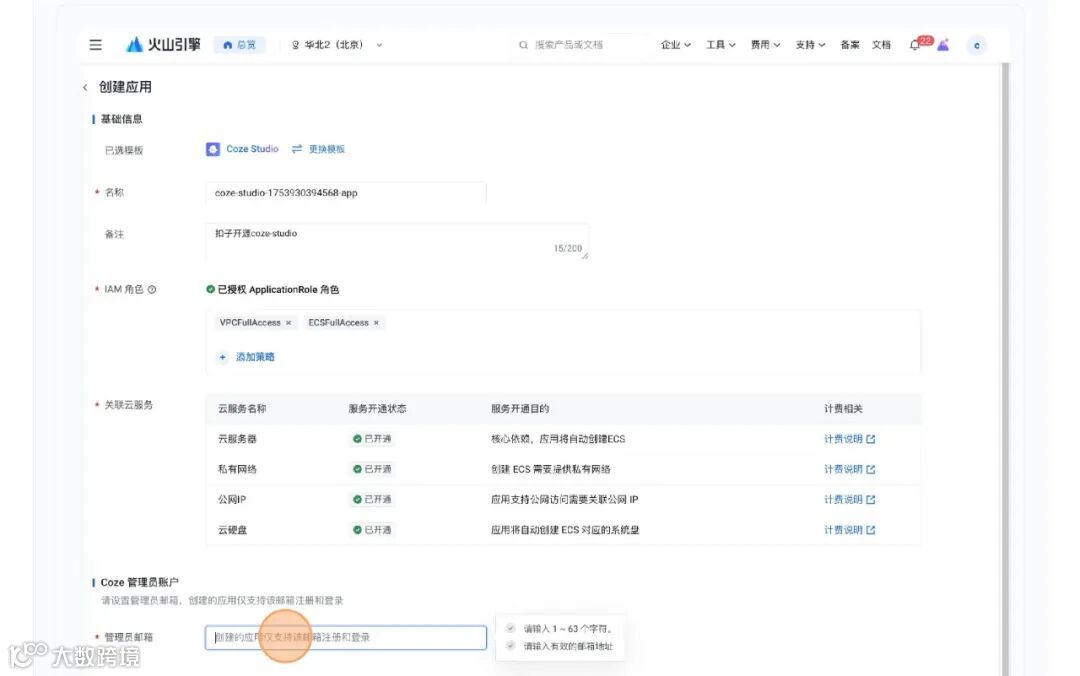Open 计费说明 link for 私有网络 row

click(x=849, y=469)
